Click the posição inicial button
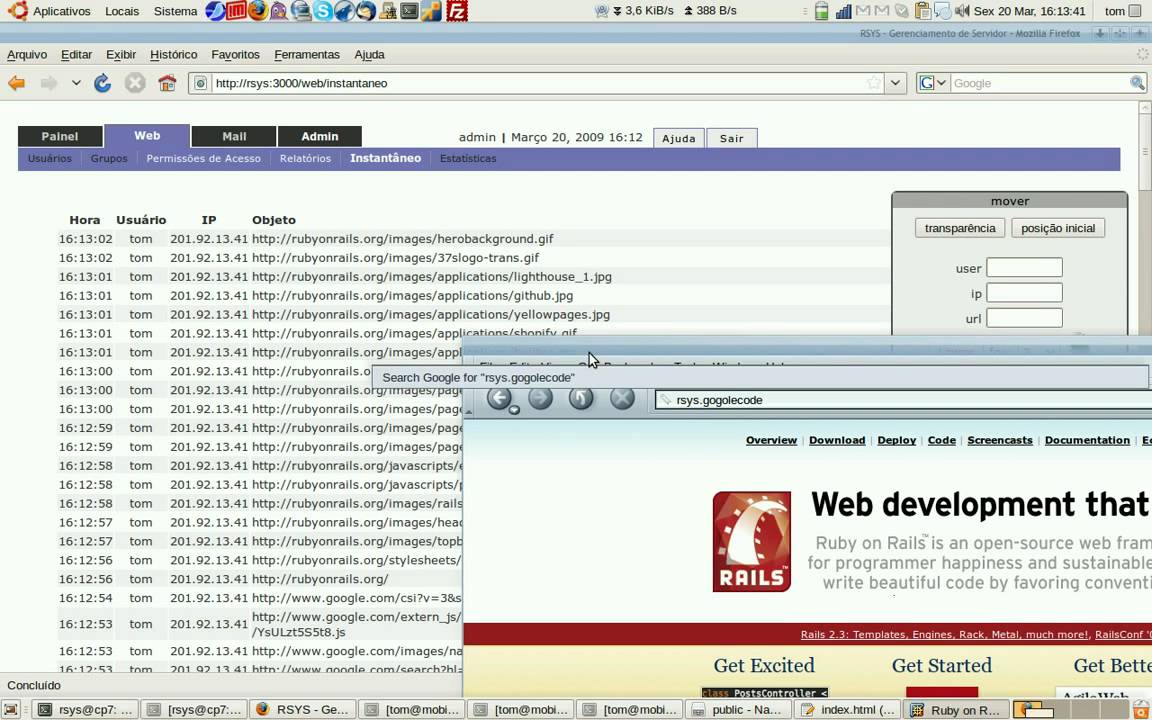Screen dimensions: 1152x720 (1058, 228)
